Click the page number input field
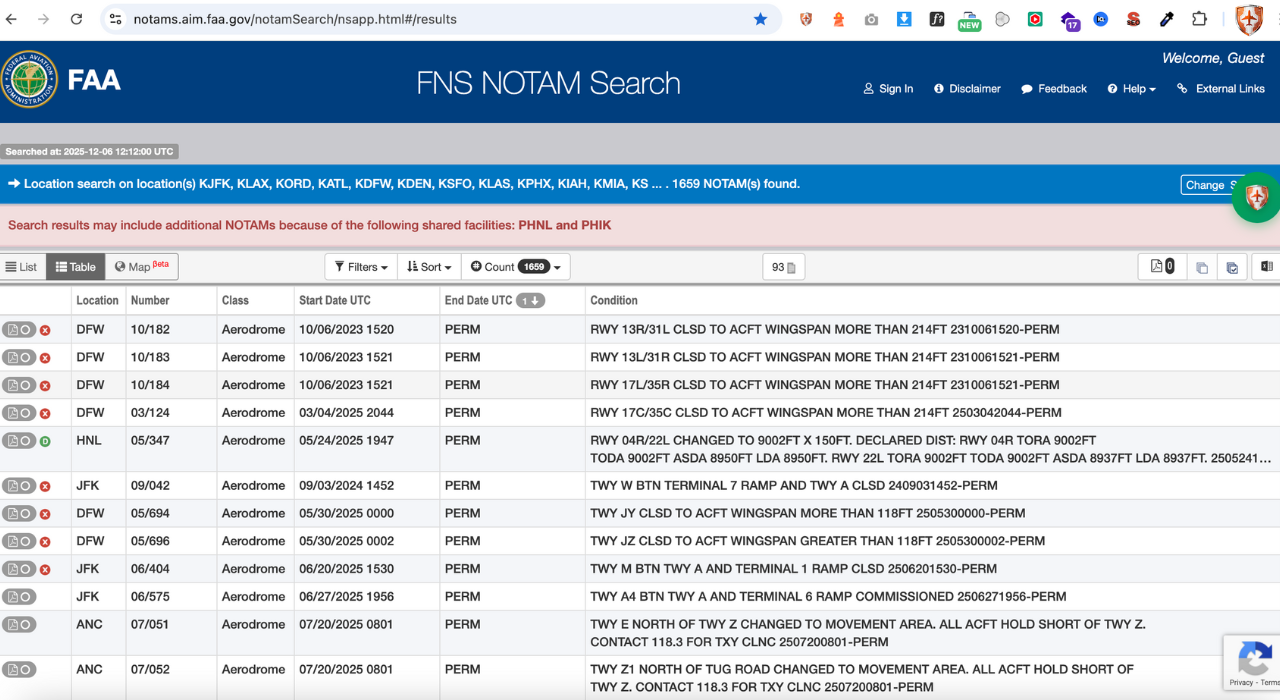 [783, 266]
